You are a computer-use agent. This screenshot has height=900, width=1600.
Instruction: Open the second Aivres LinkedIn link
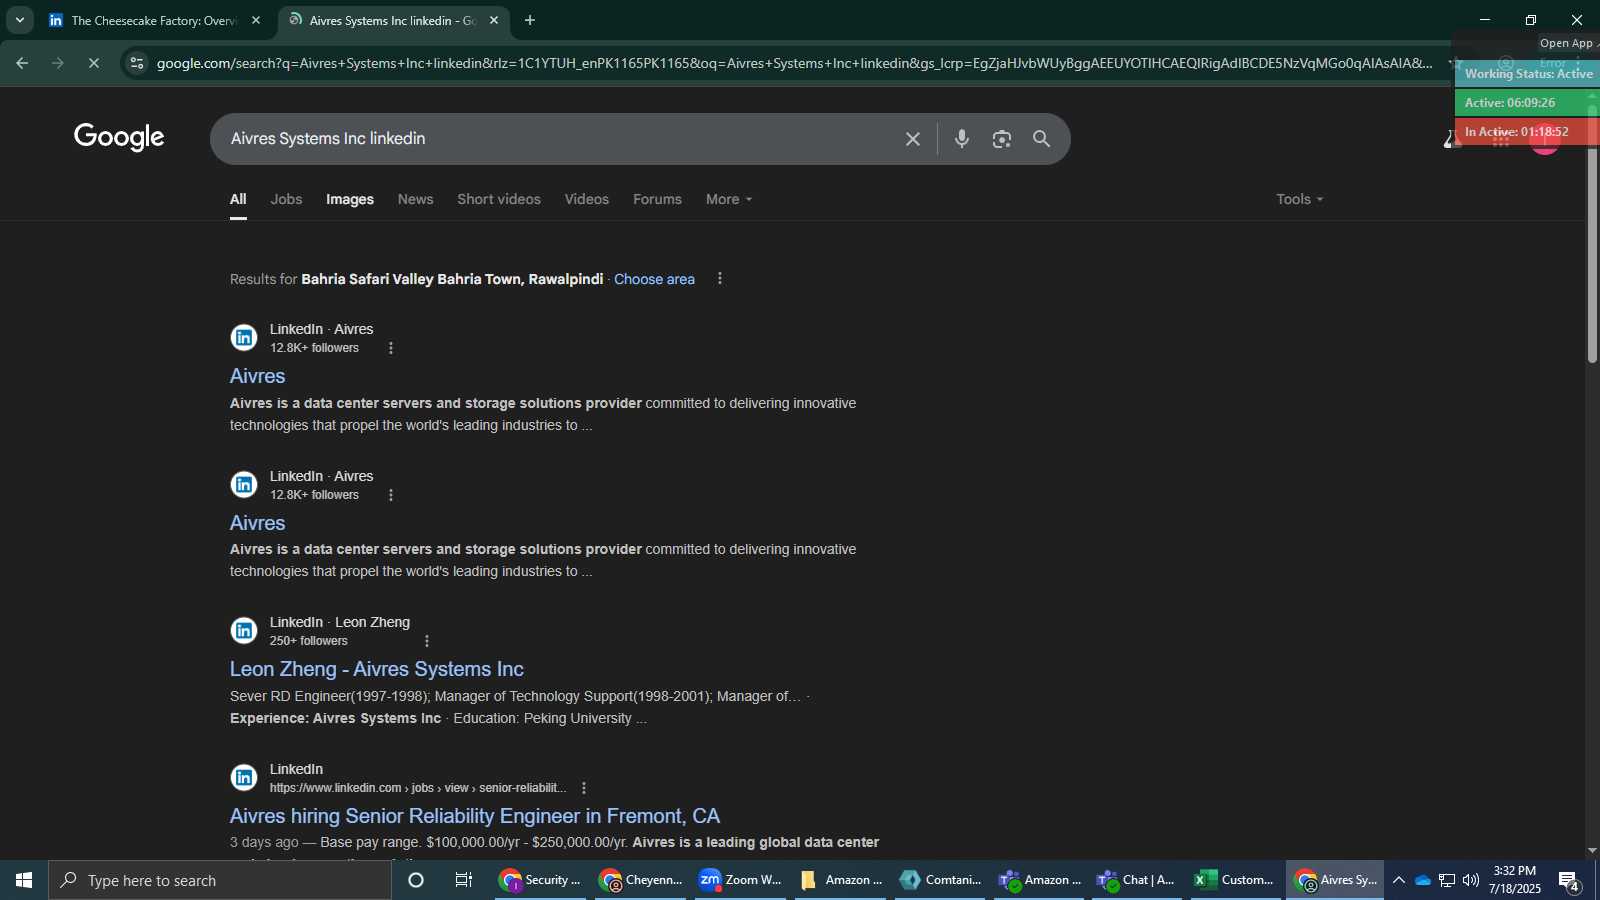click(257, 523)
